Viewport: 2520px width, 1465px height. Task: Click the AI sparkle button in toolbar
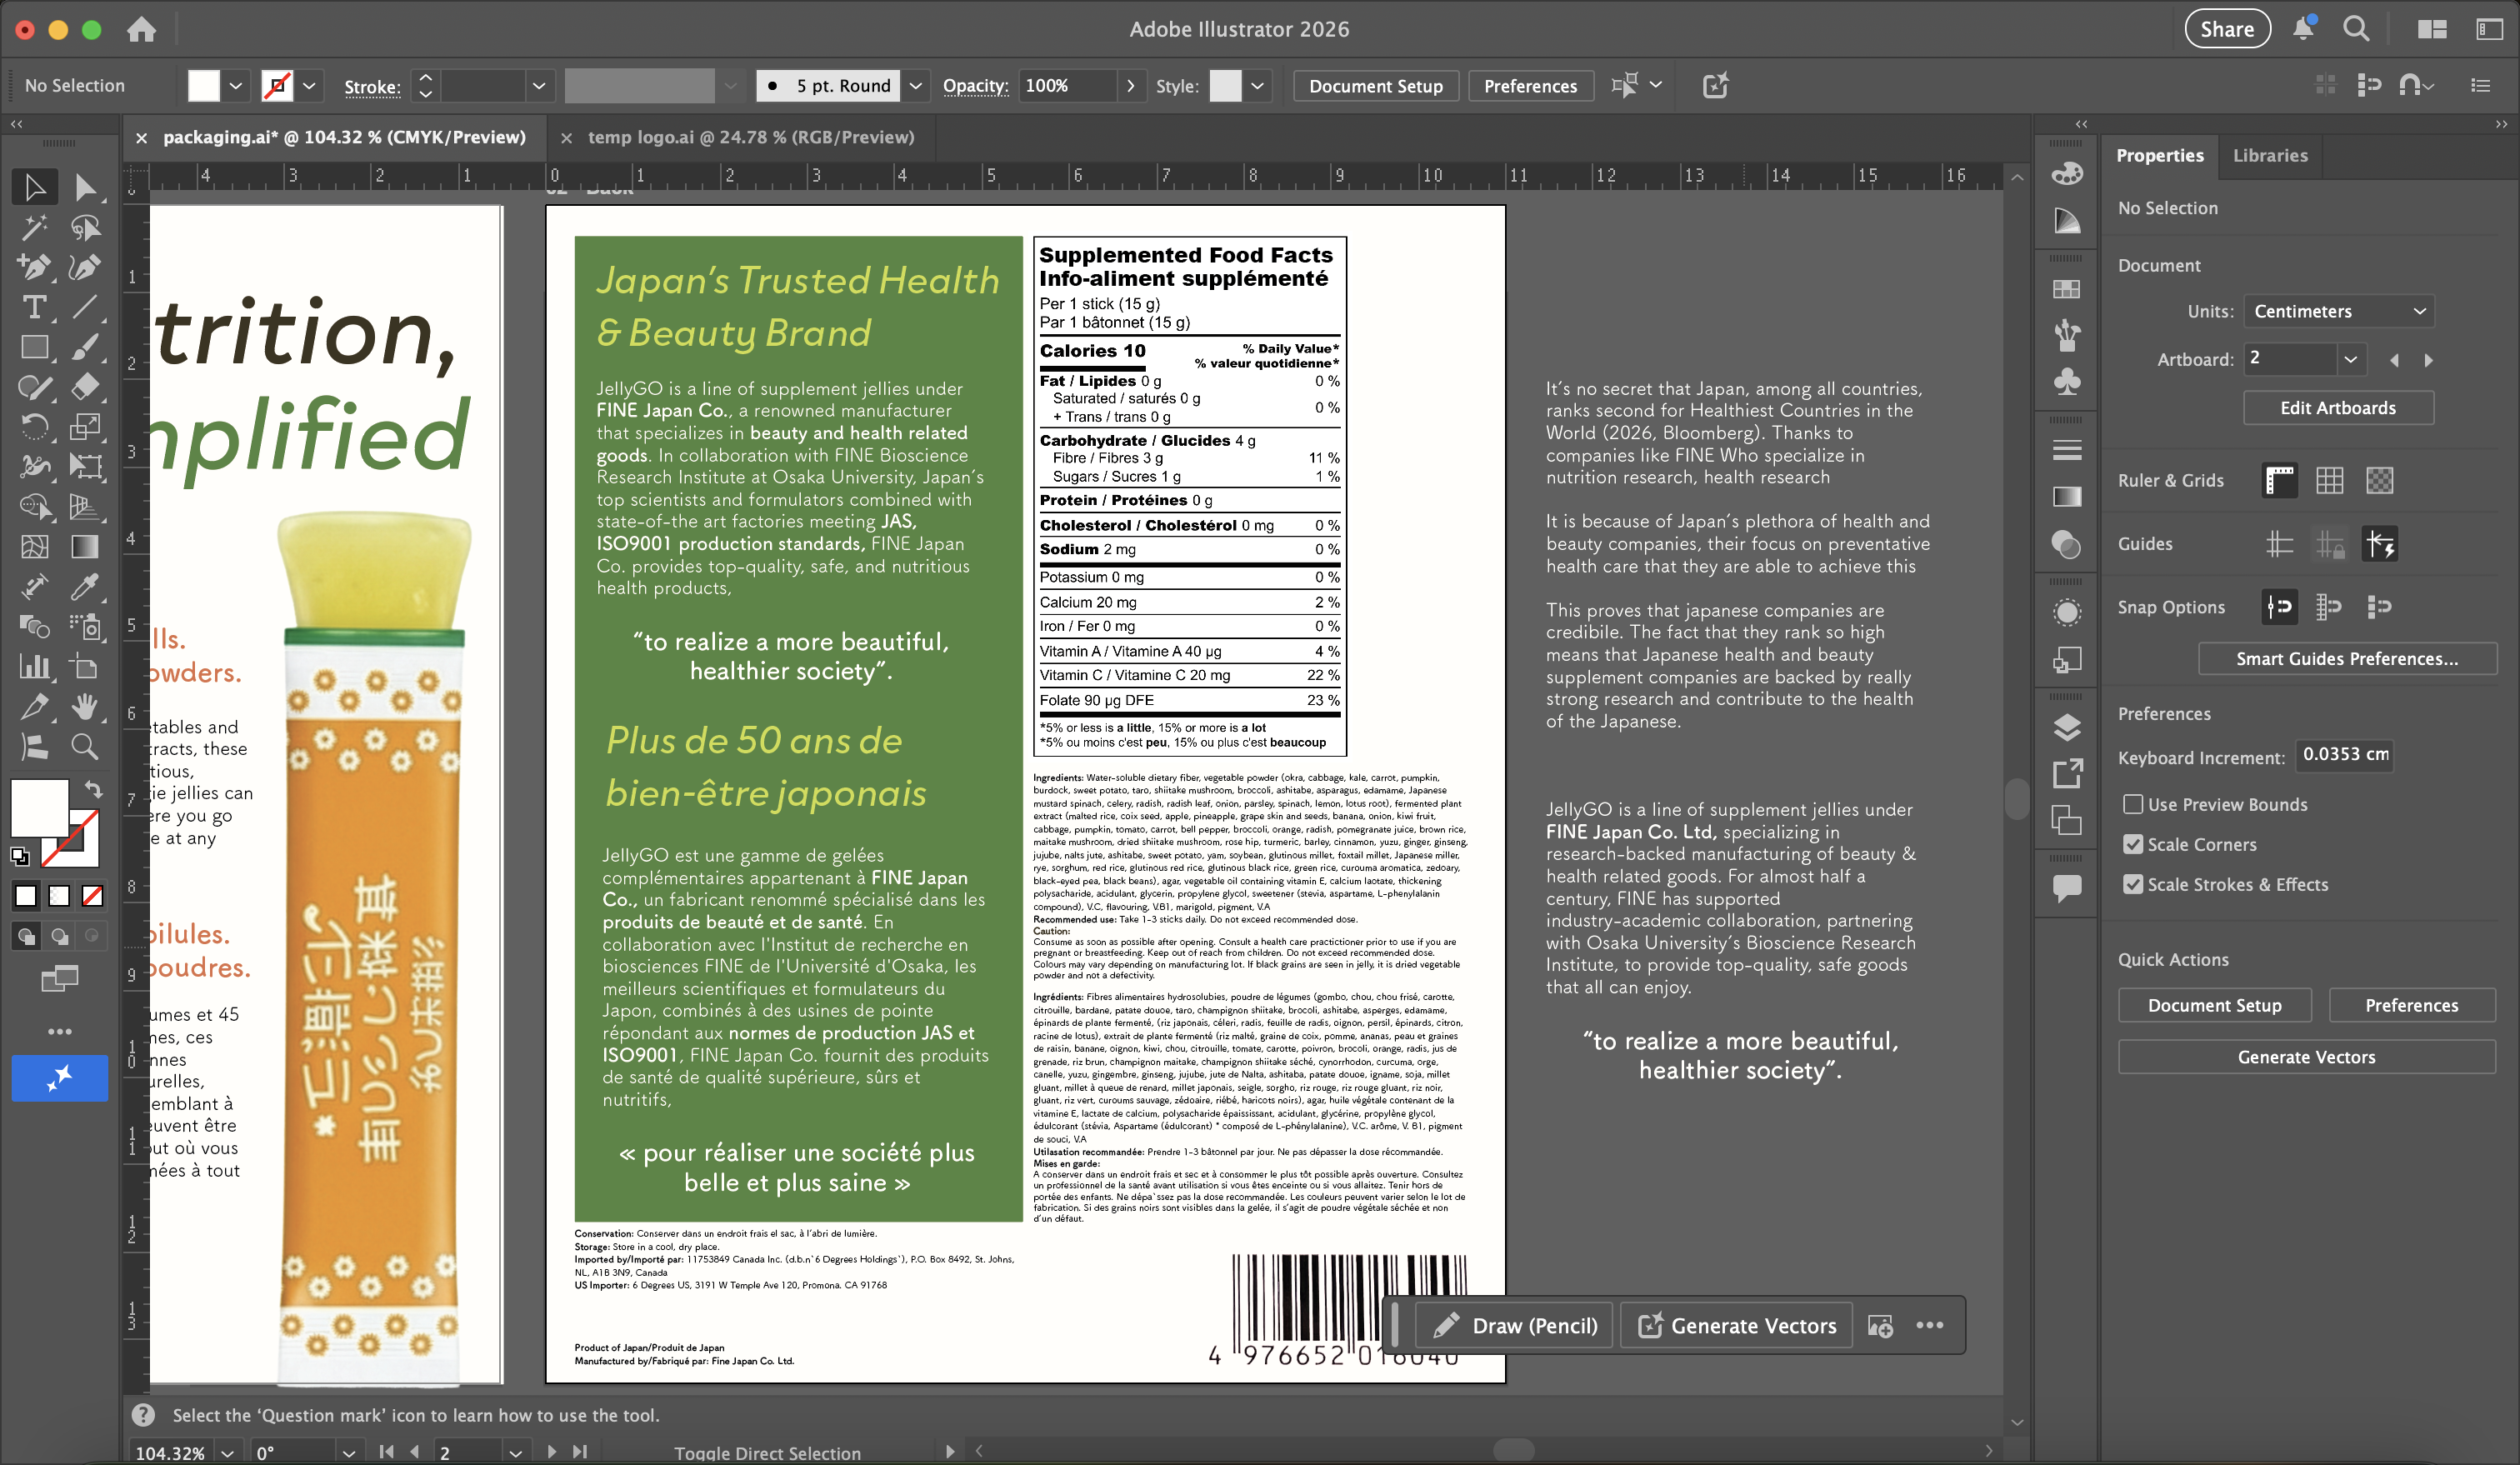pos(59,1078)
